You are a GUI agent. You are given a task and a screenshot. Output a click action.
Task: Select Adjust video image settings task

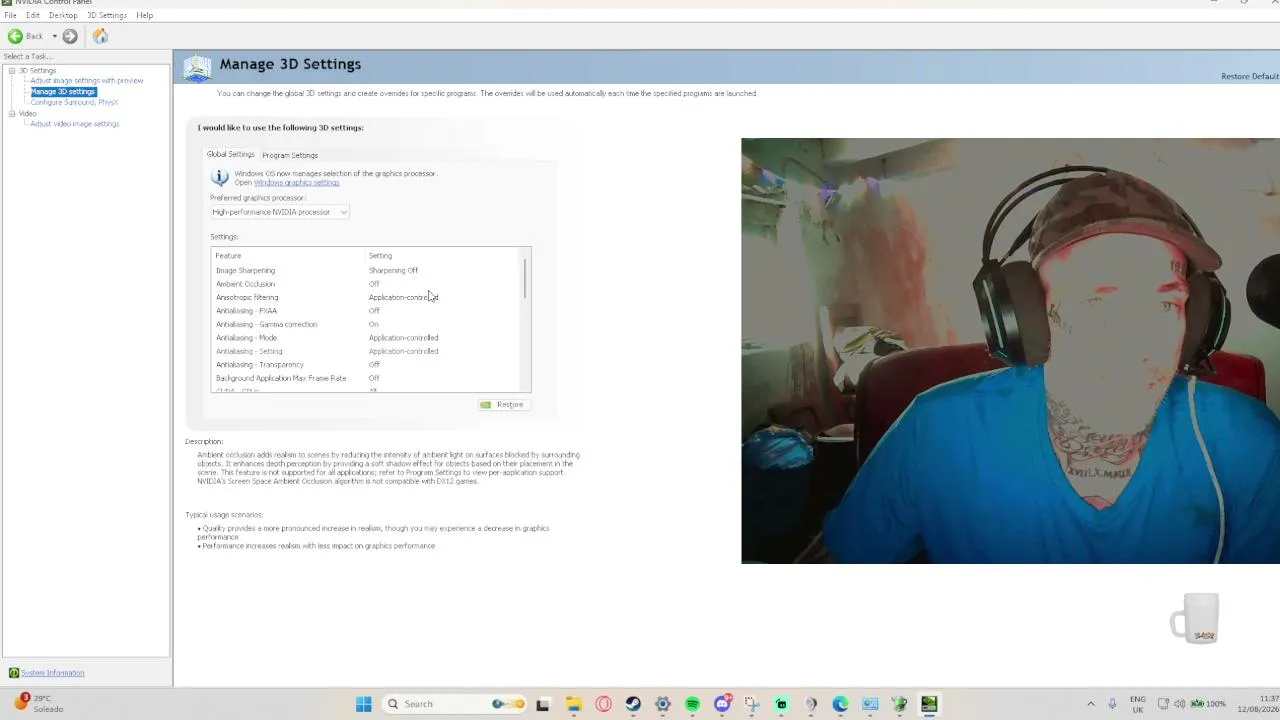click(x=75, y=124)
